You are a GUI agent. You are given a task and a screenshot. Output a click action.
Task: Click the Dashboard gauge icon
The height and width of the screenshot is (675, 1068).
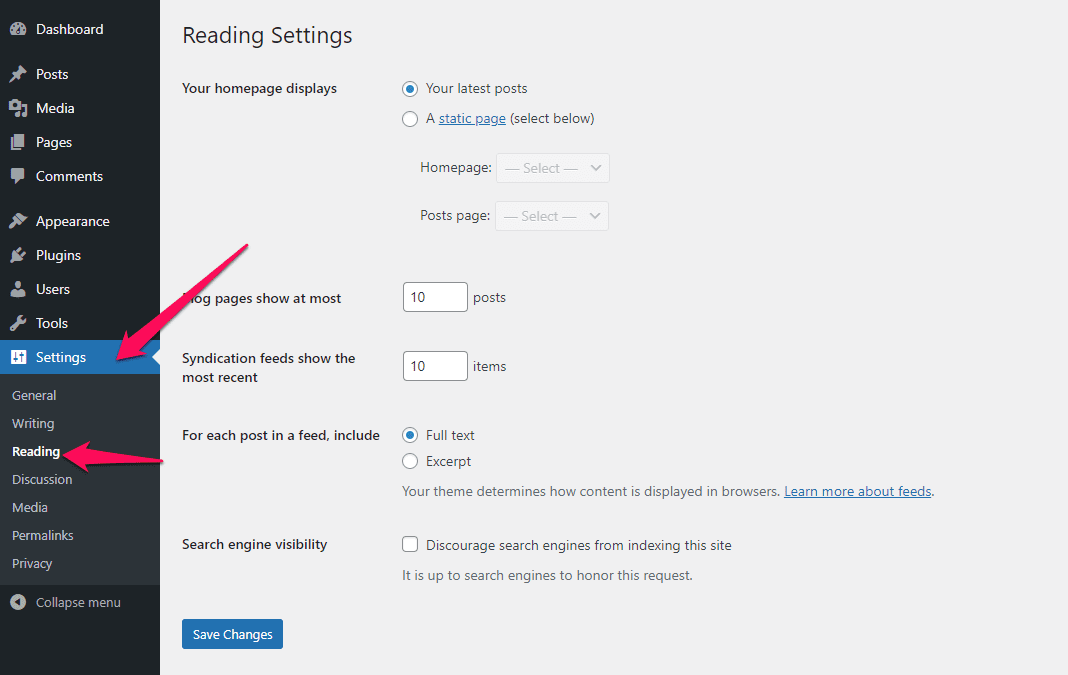coord(18,30)
